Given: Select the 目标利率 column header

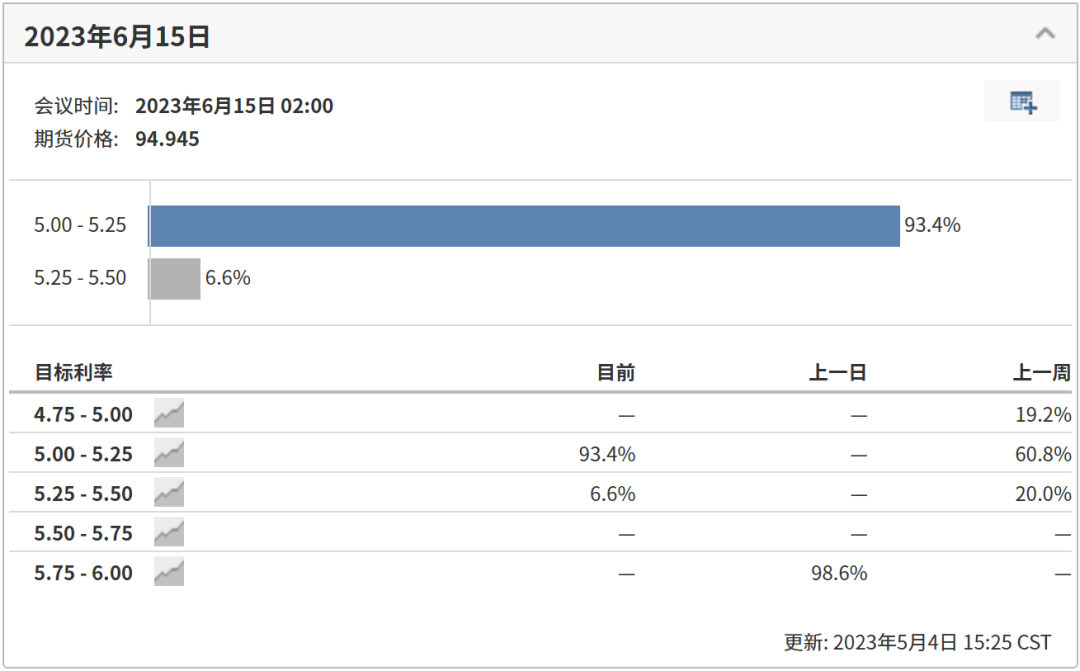Looking at the screenshot, I should [x=73, y=373].
